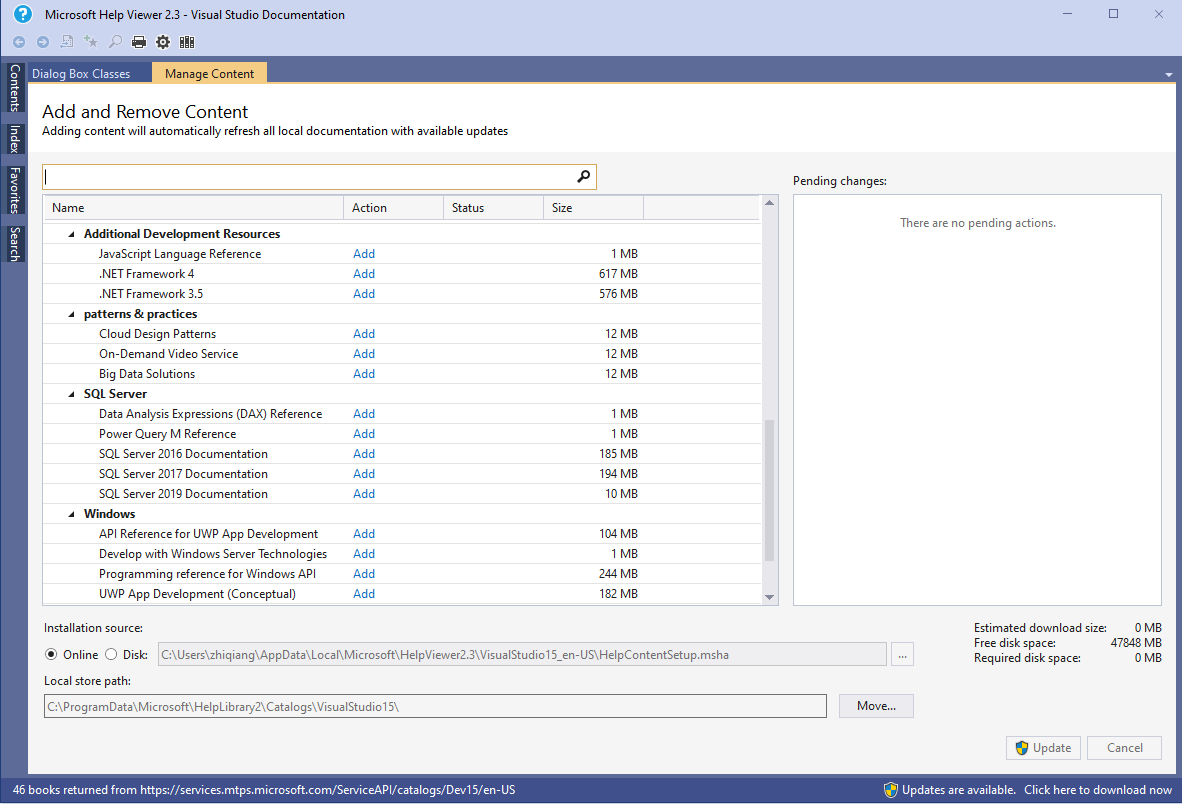Sort by the Action column header
Image resolution: width=1182 pixels, height=804 pixels.
pos(393,208)
